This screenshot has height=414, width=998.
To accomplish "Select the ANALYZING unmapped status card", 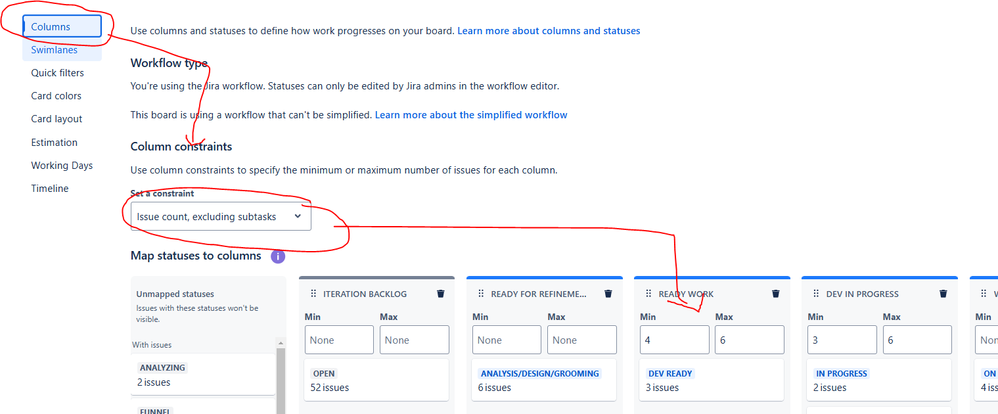I will click(203, 375).
